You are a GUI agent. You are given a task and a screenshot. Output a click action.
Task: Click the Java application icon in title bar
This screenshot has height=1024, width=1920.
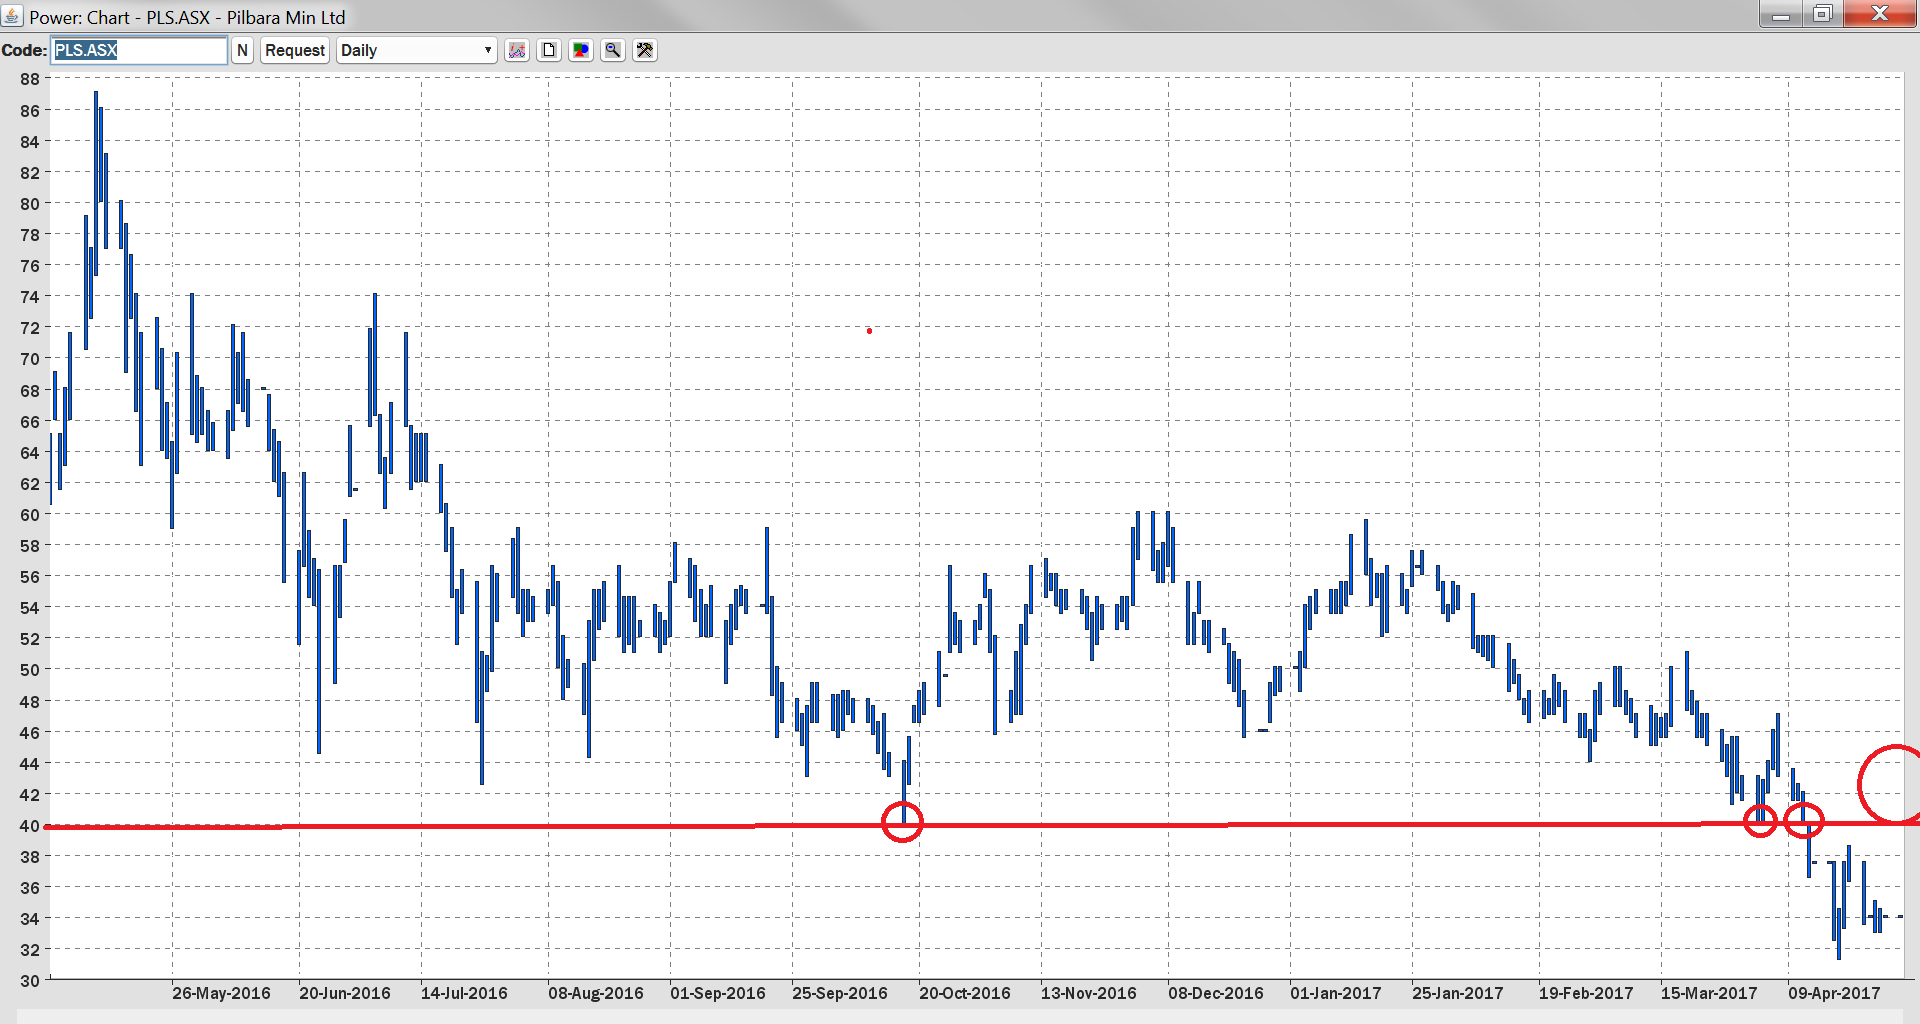12,16
